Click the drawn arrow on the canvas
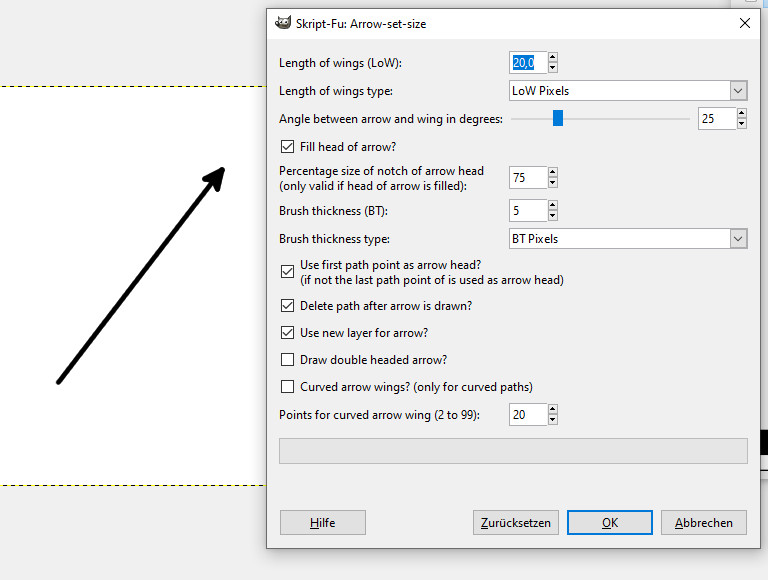 tap(140, 276)
